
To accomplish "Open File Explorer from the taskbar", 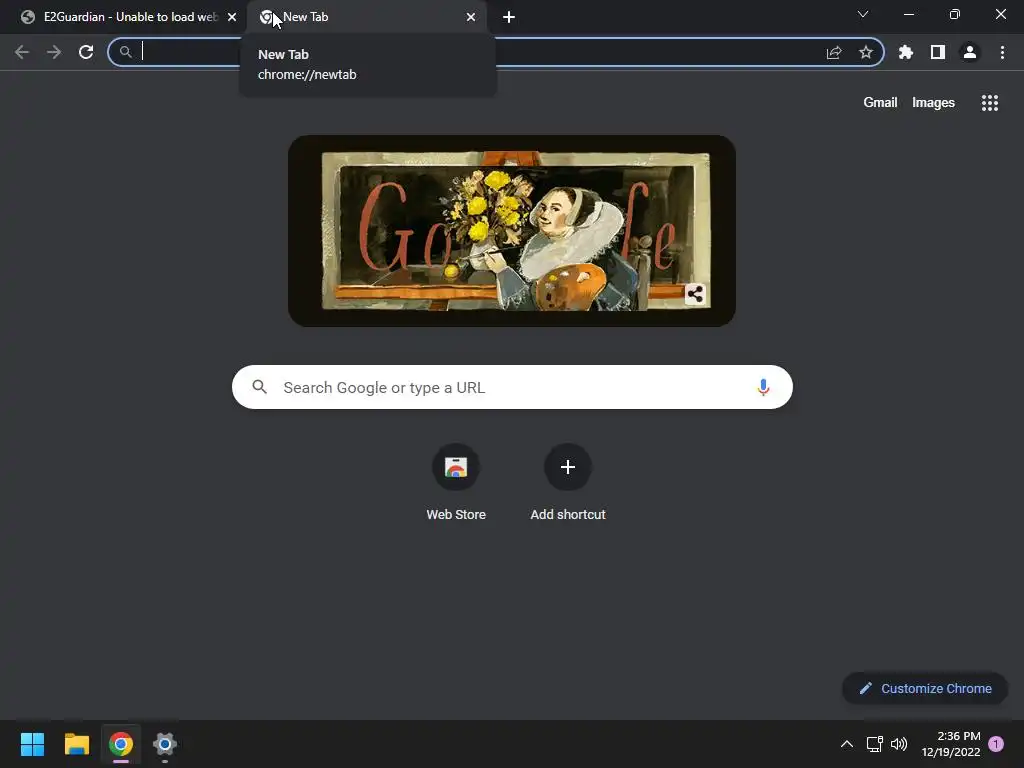I will point(76,744).
